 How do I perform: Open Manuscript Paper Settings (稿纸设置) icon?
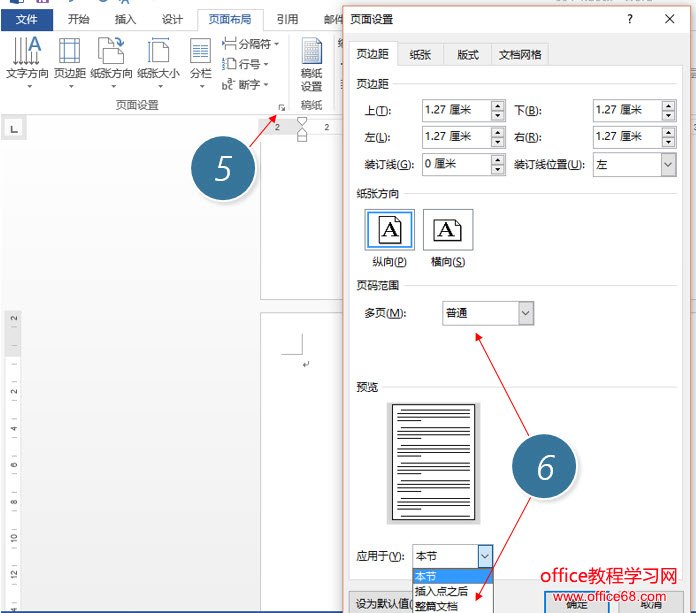tap(312, 65)
